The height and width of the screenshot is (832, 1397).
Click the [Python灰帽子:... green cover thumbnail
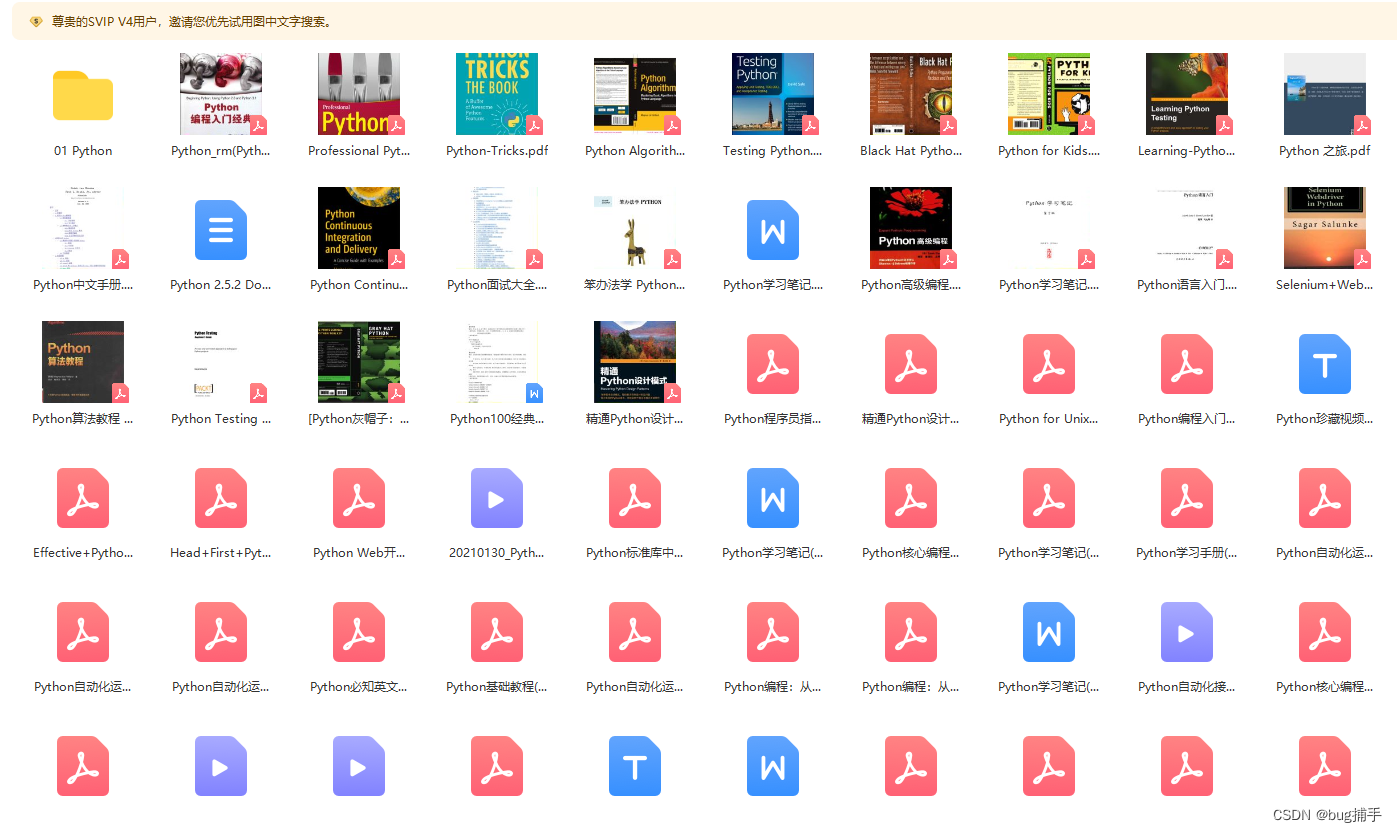359,362
